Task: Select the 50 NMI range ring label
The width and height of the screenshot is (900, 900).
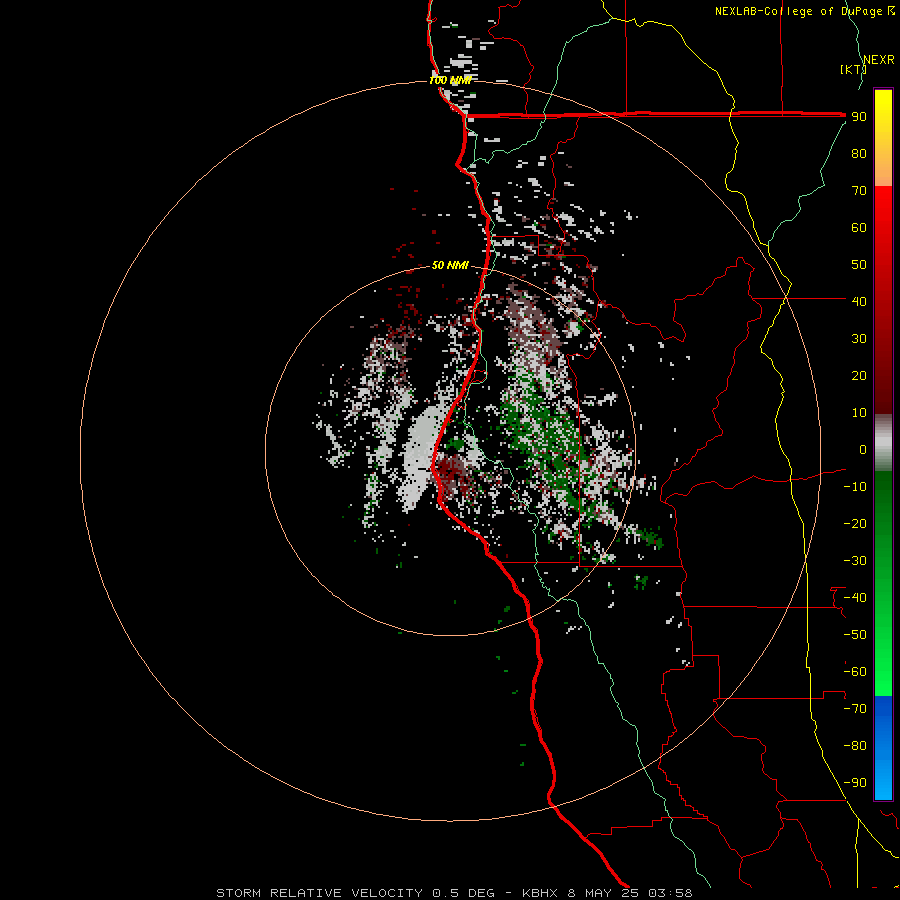Action: point(450,265)
